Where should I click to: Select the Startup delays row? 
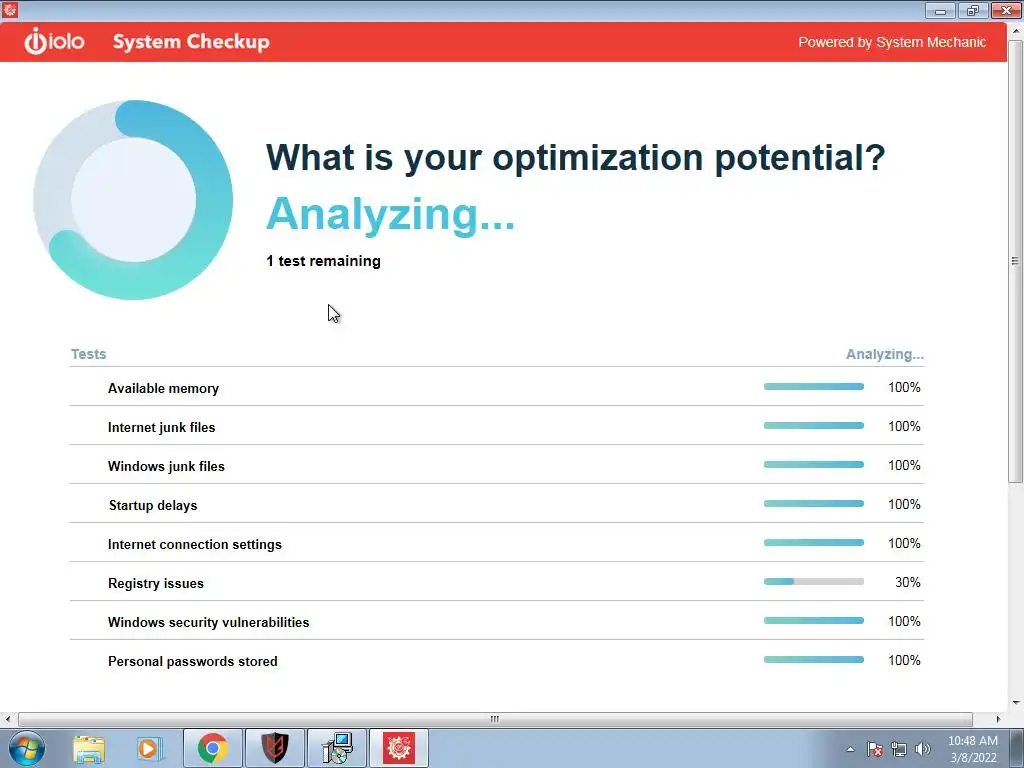tap(496, 504)
